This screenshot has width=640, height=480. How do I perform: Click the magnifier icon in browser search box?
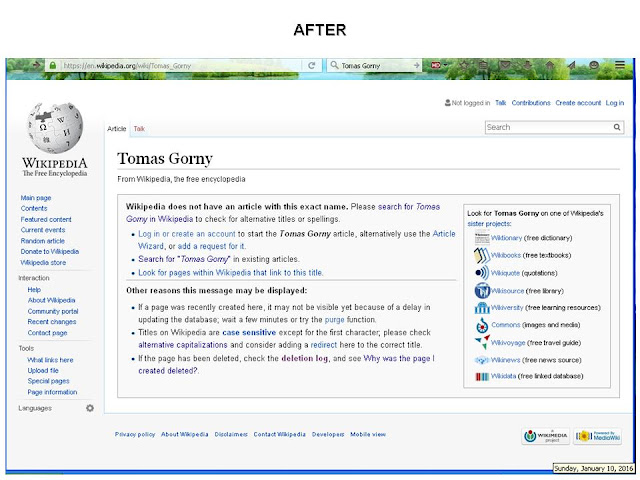[334, 65]
